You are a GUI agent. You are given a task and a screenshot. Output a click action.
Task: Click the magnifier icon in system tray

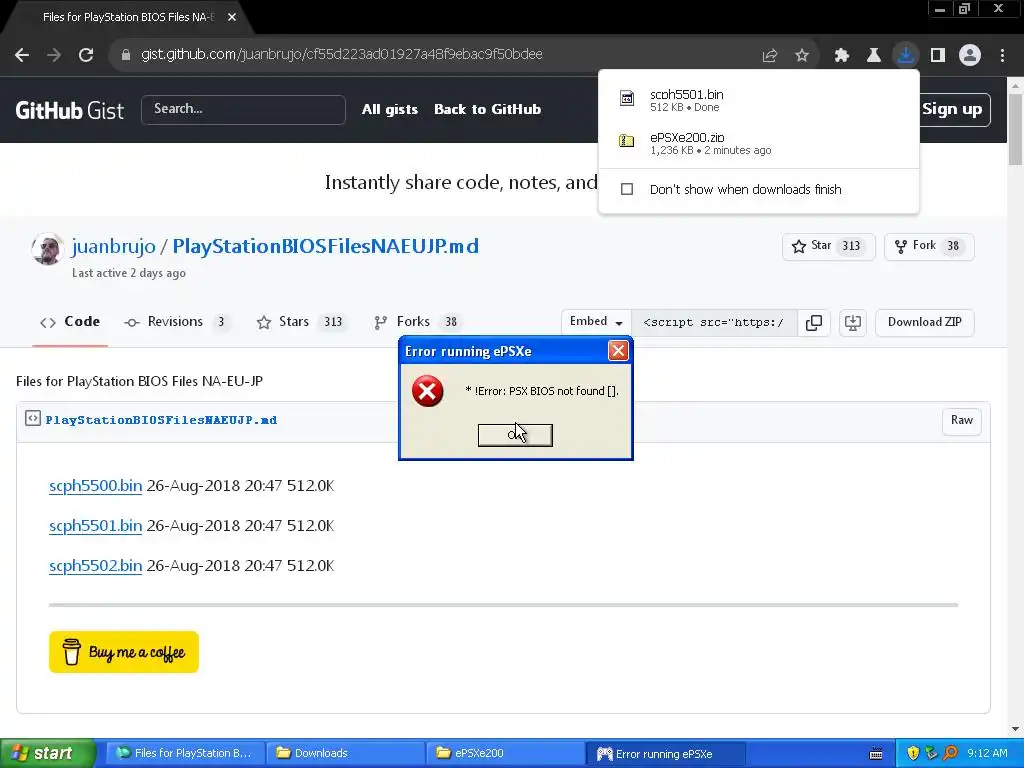click(950, 753)
